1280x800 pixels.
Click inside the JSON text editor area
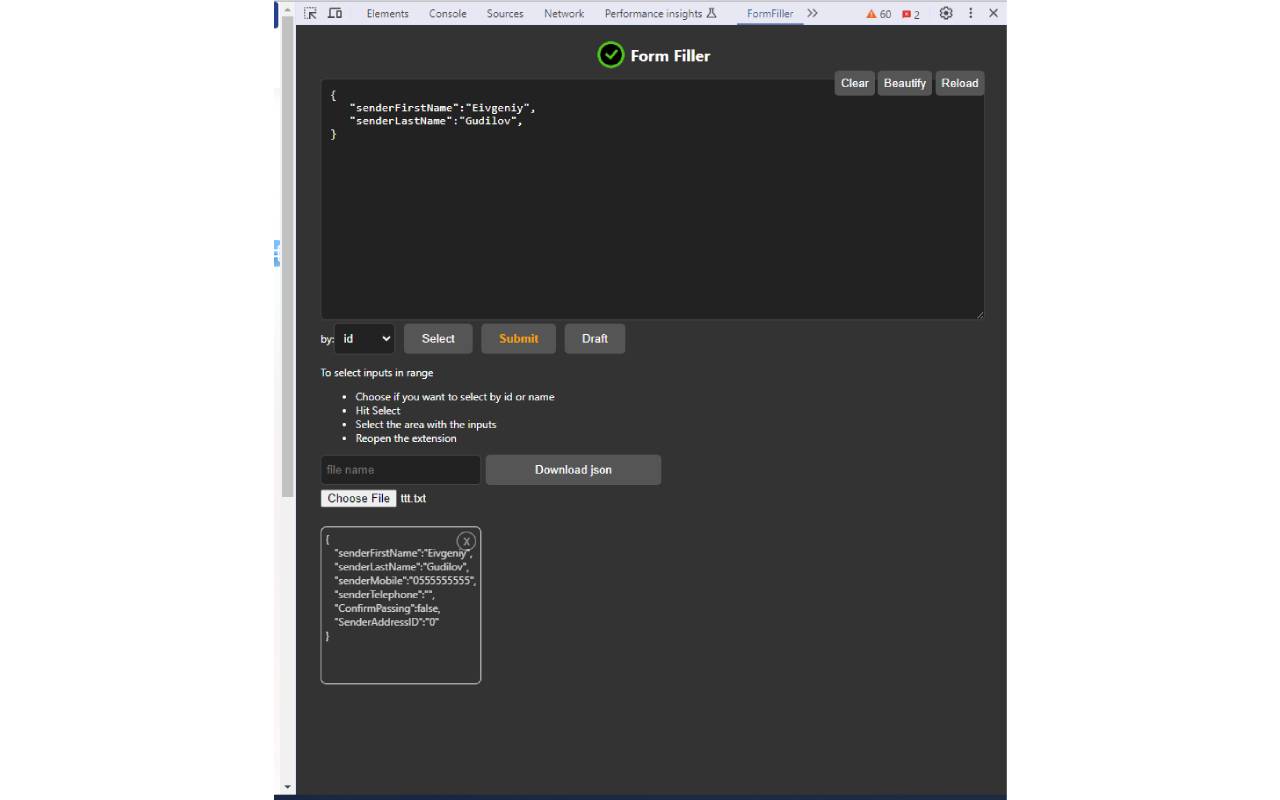tap(652, 199)
